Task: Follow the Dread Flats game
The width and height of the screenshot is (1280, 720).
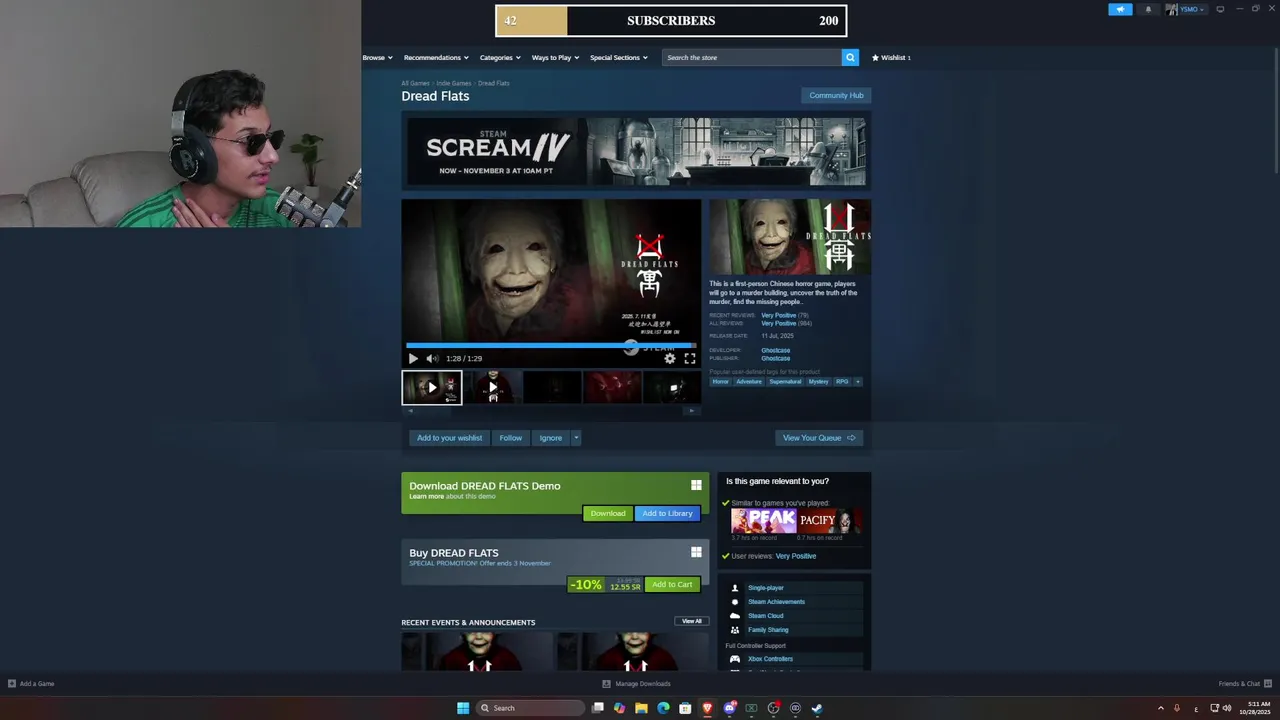Action: [511, 438]
